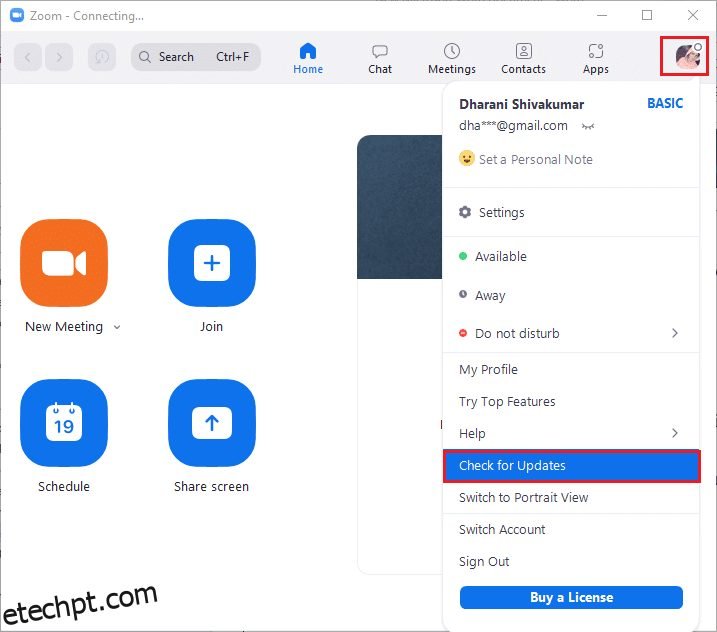717x632 pixels.
Task: Click the back navigation arrow
Action: [x=28, y=57]
